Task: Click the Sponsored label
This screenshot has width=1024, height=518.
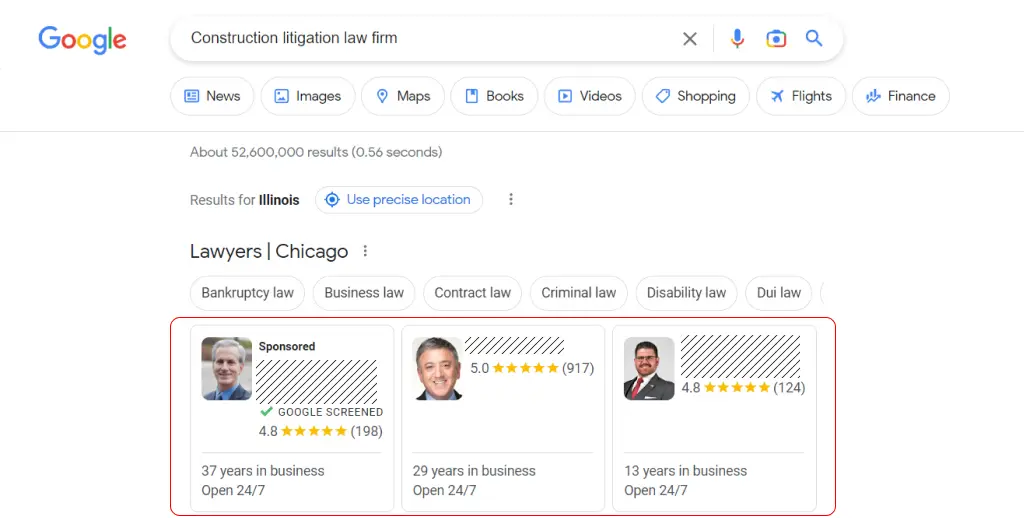Action: [287, 346]
